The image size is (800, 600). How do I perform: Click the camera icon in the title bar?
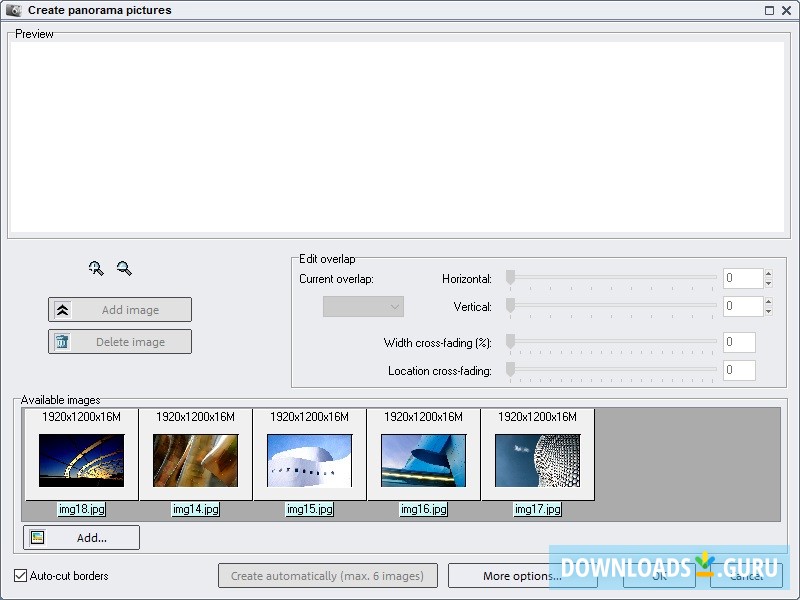pyautogui.click(x=14, y=10)
